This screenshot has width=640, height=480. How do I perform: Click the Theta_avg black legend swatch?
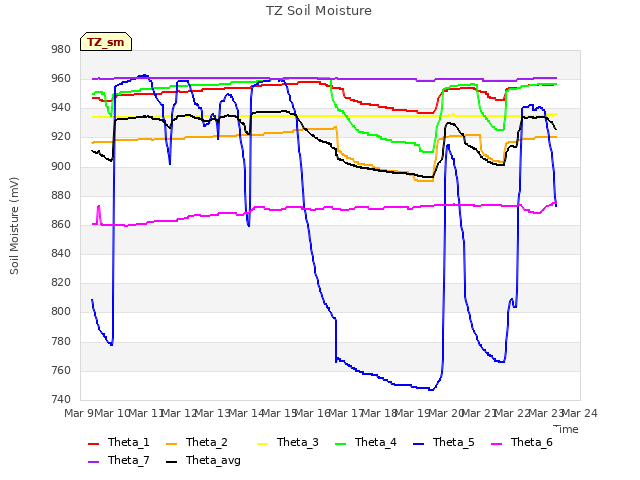pyautogui.click(x=172, y=462)
